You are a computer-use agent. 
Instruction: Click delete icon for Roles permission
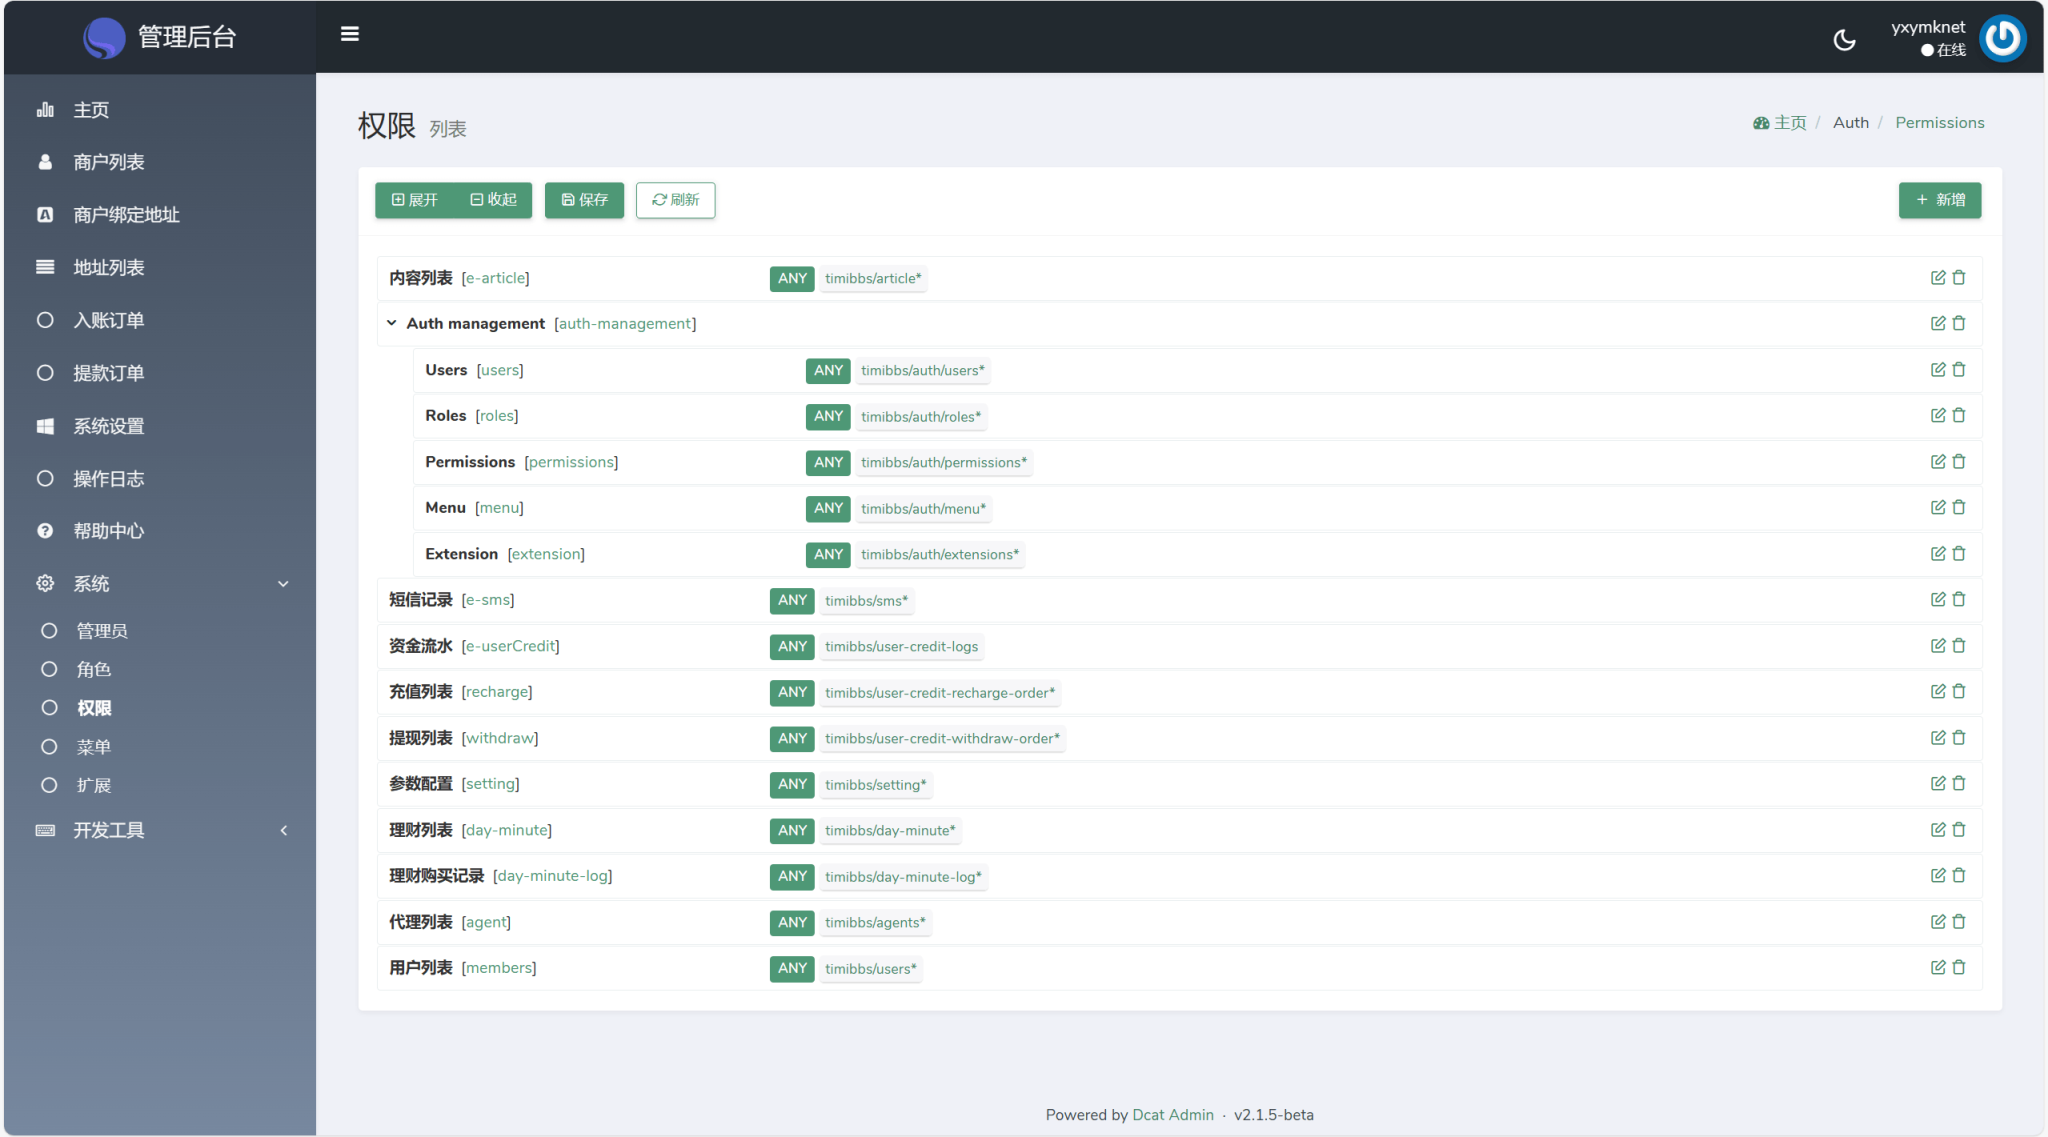[1959, 416]
